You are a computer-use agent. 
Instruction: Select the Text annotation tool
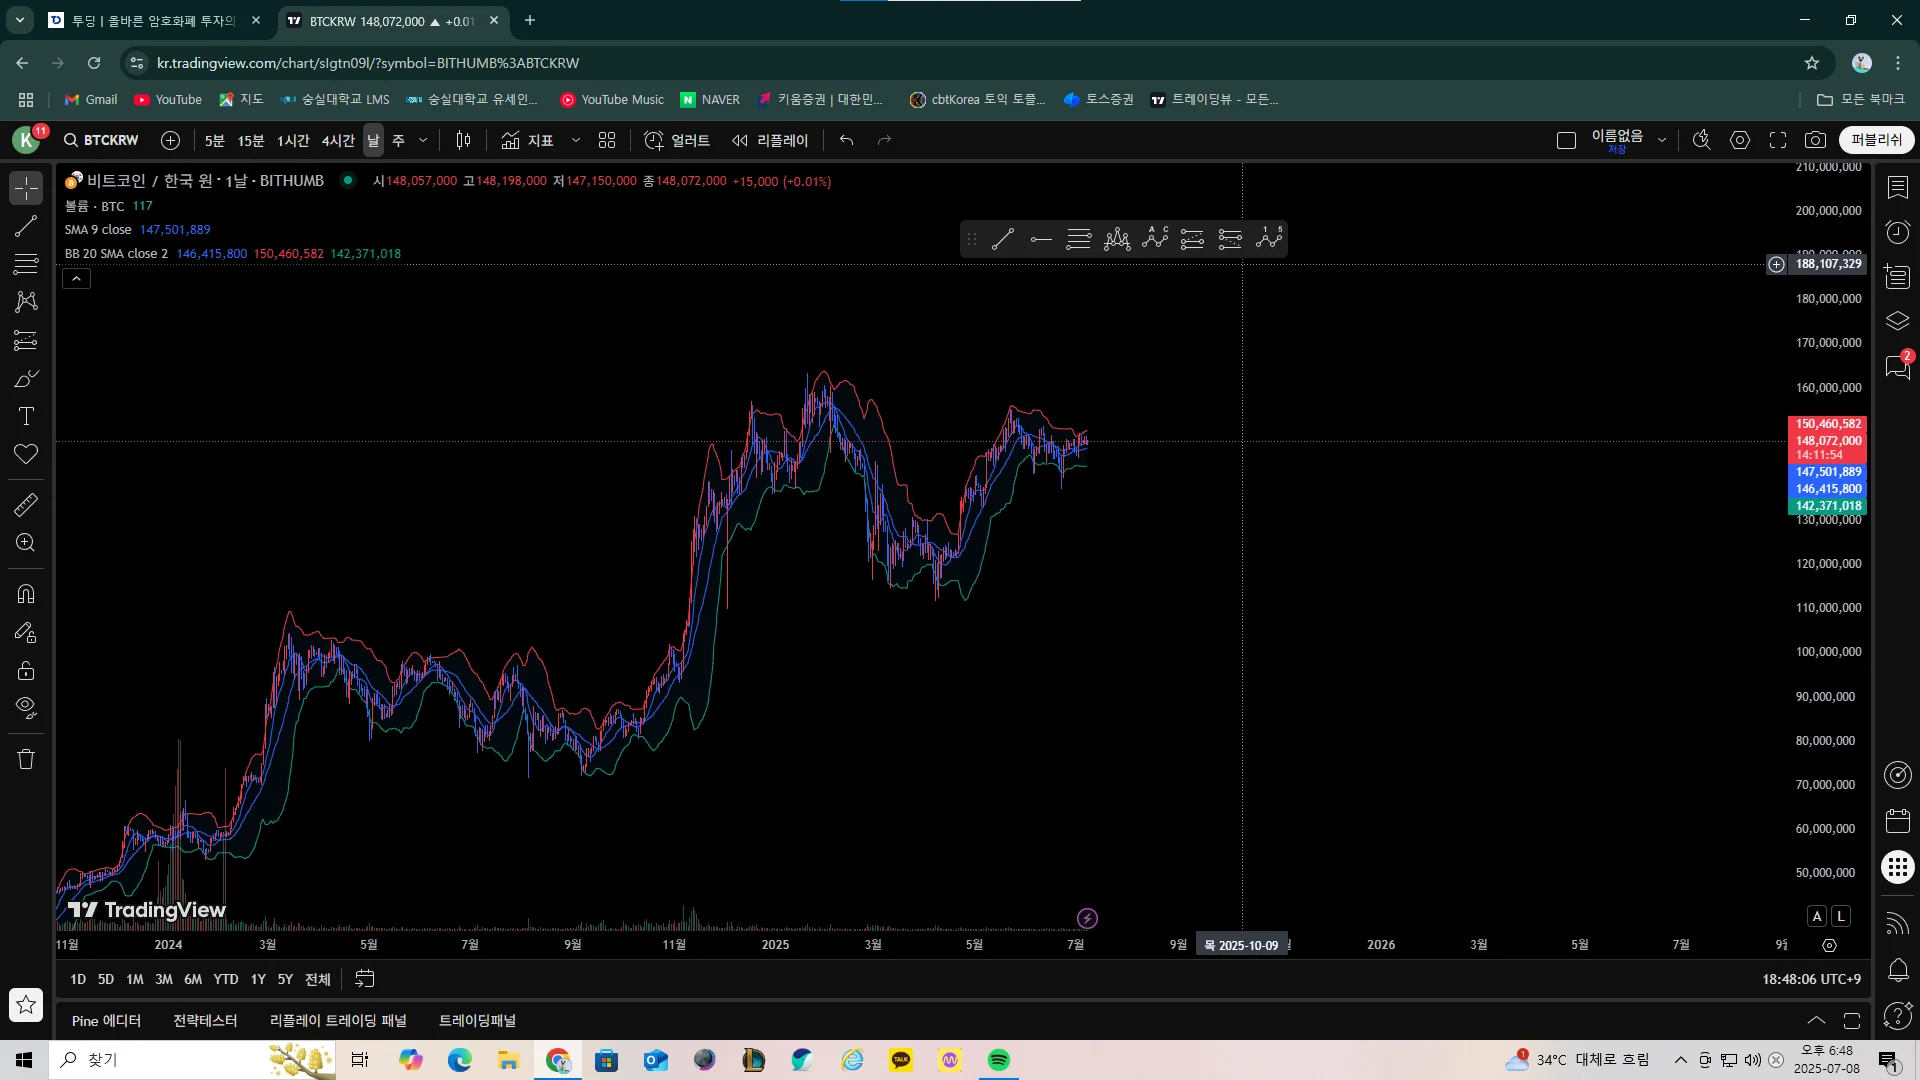point(26,416)
